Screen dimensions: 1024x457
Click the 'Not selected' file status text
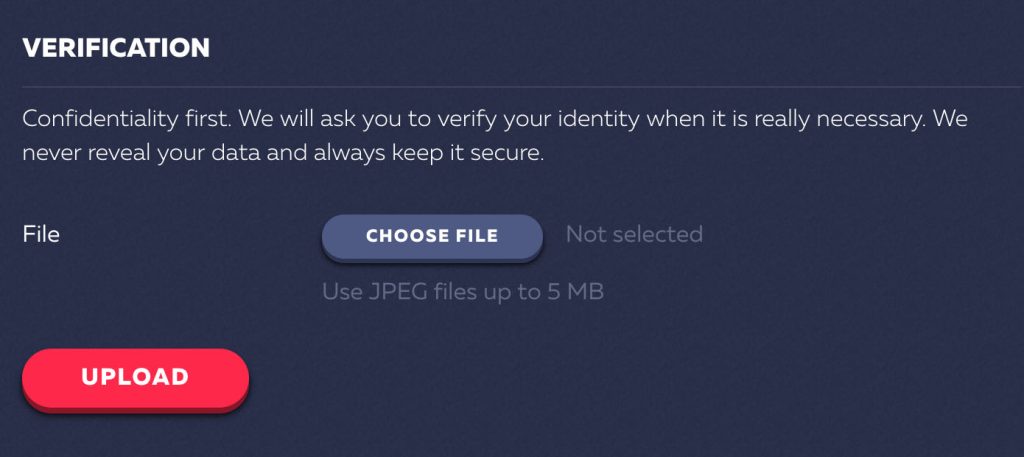pyautogui.click(x=634, y=235)
